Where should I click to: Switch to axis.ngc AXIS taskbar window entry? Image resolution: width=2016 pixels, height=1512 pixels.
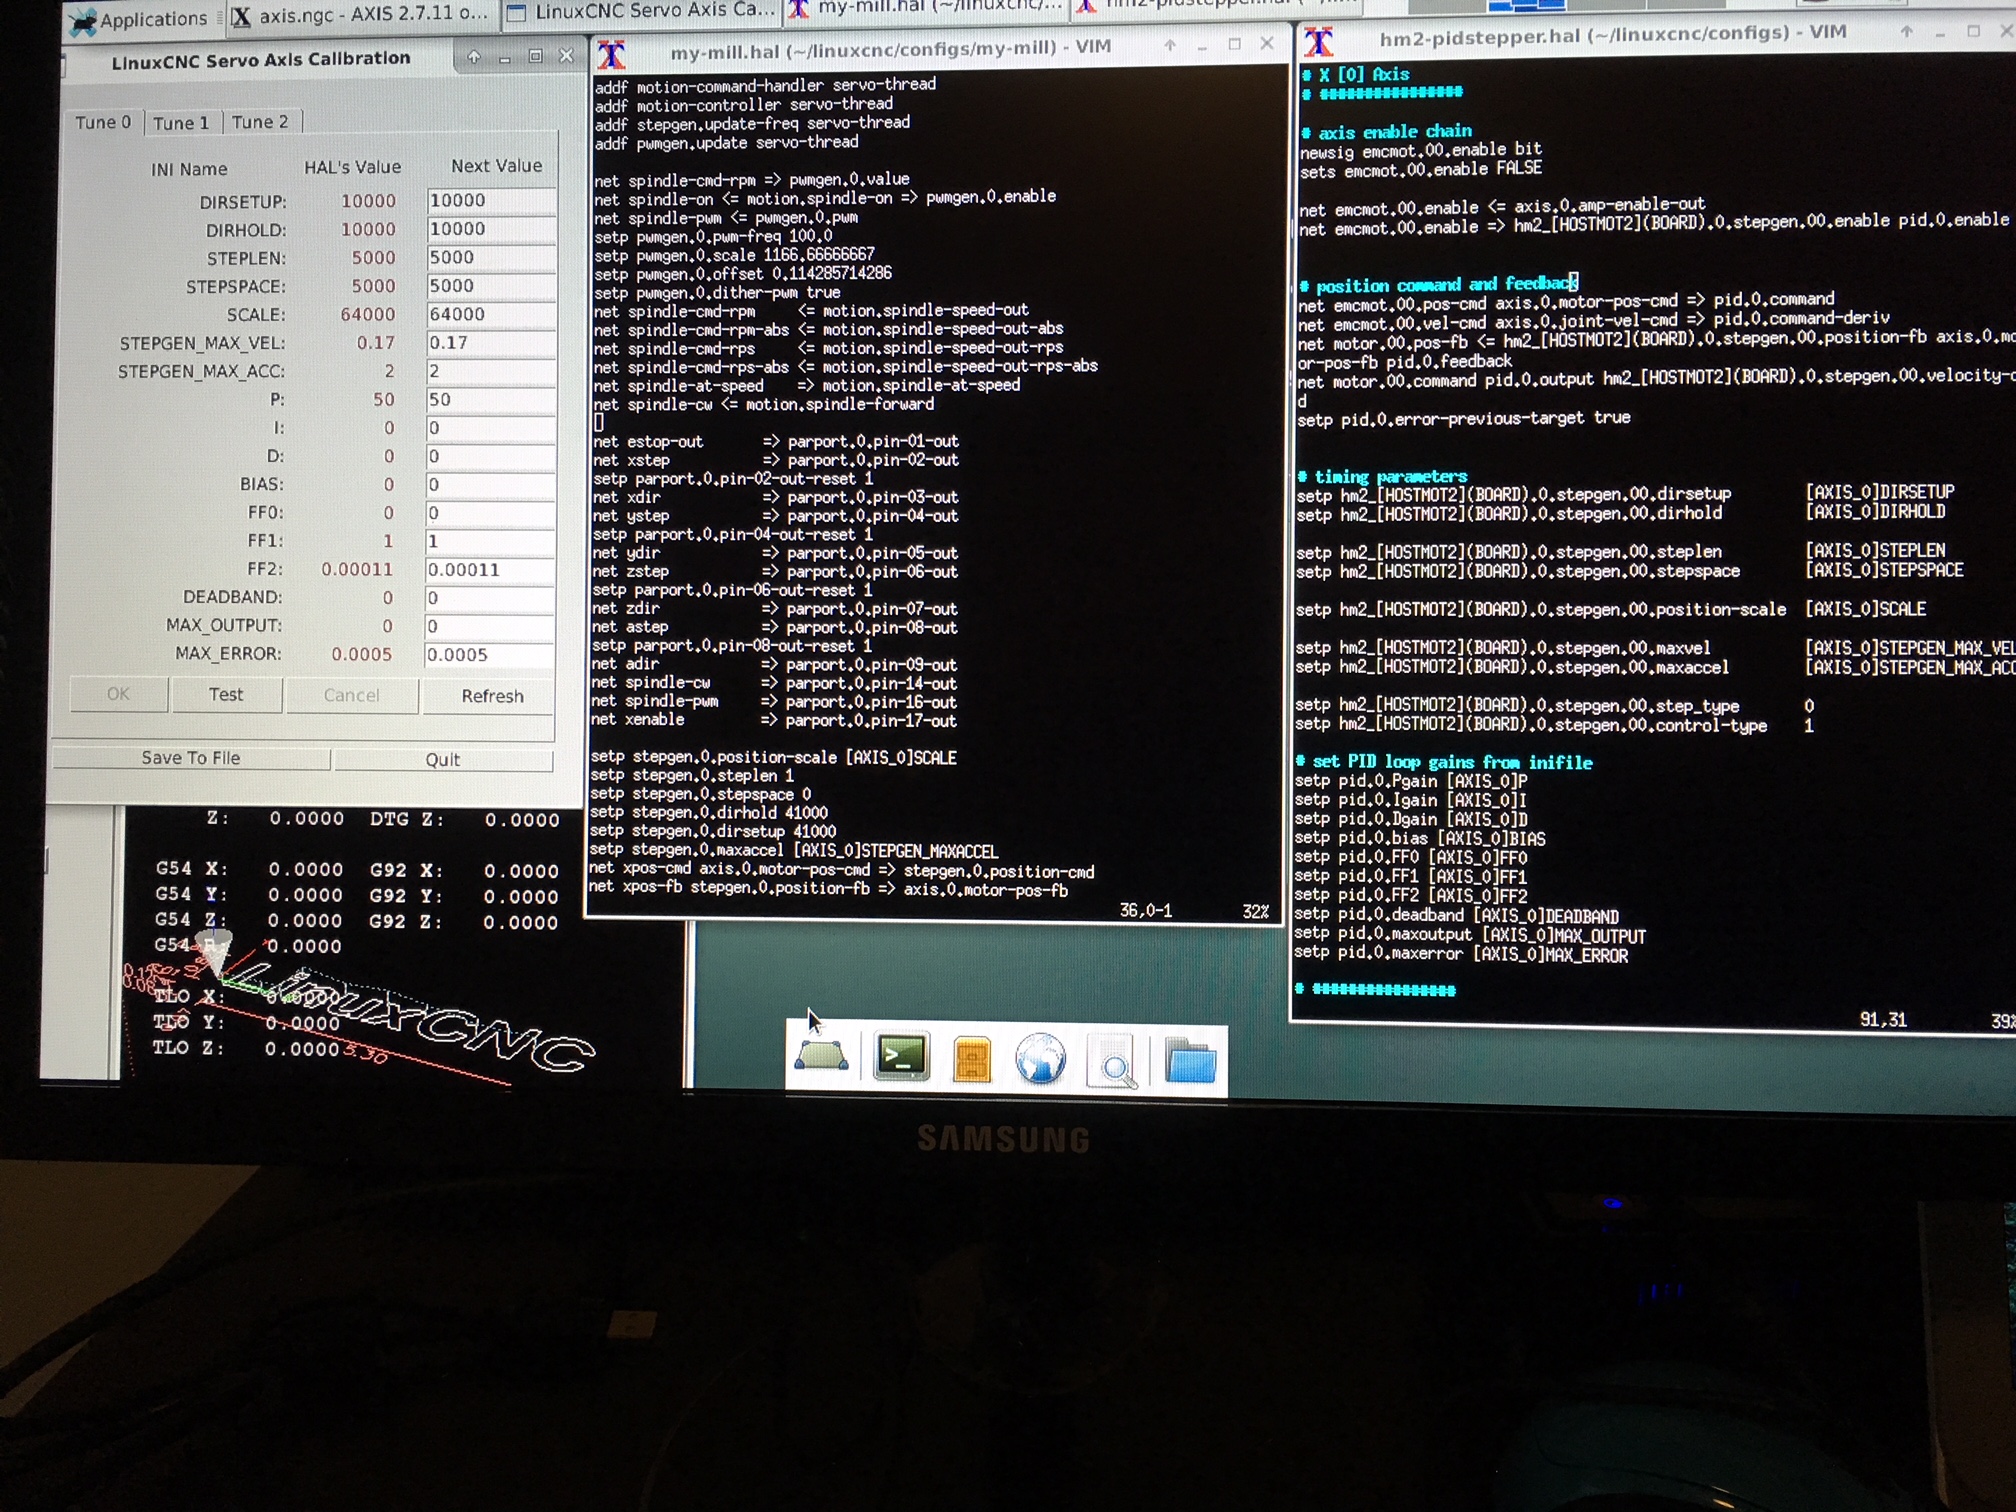(x=360, y=15)
